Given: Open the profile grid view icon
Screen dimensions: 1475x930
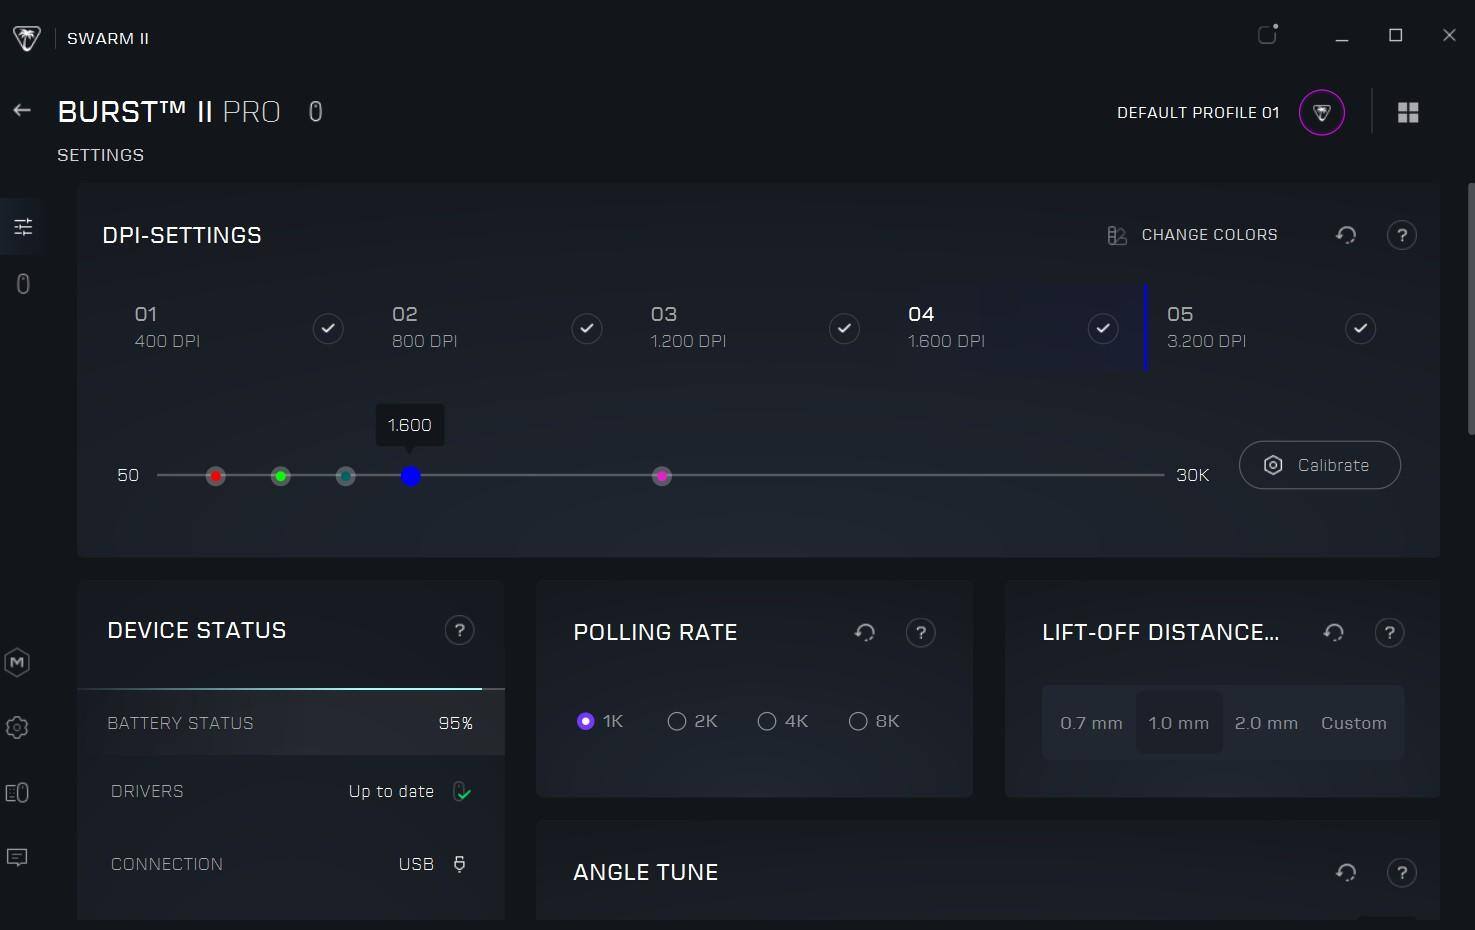Looking at the screenshot, I should tap(1408, 113).
